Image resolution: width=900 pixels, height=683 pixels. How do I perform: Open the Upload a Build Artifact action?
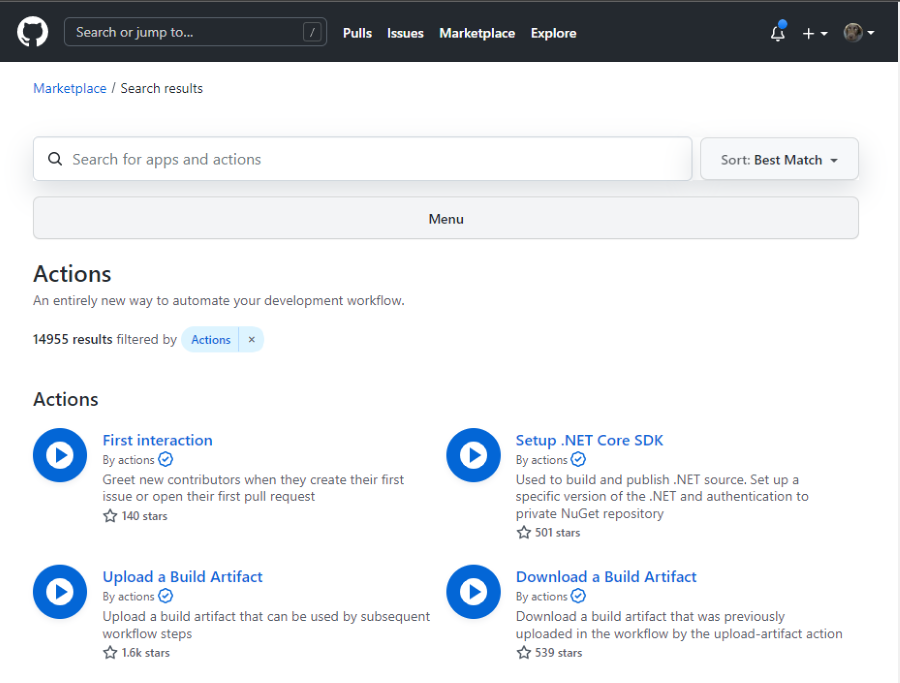tap(183, 577)
